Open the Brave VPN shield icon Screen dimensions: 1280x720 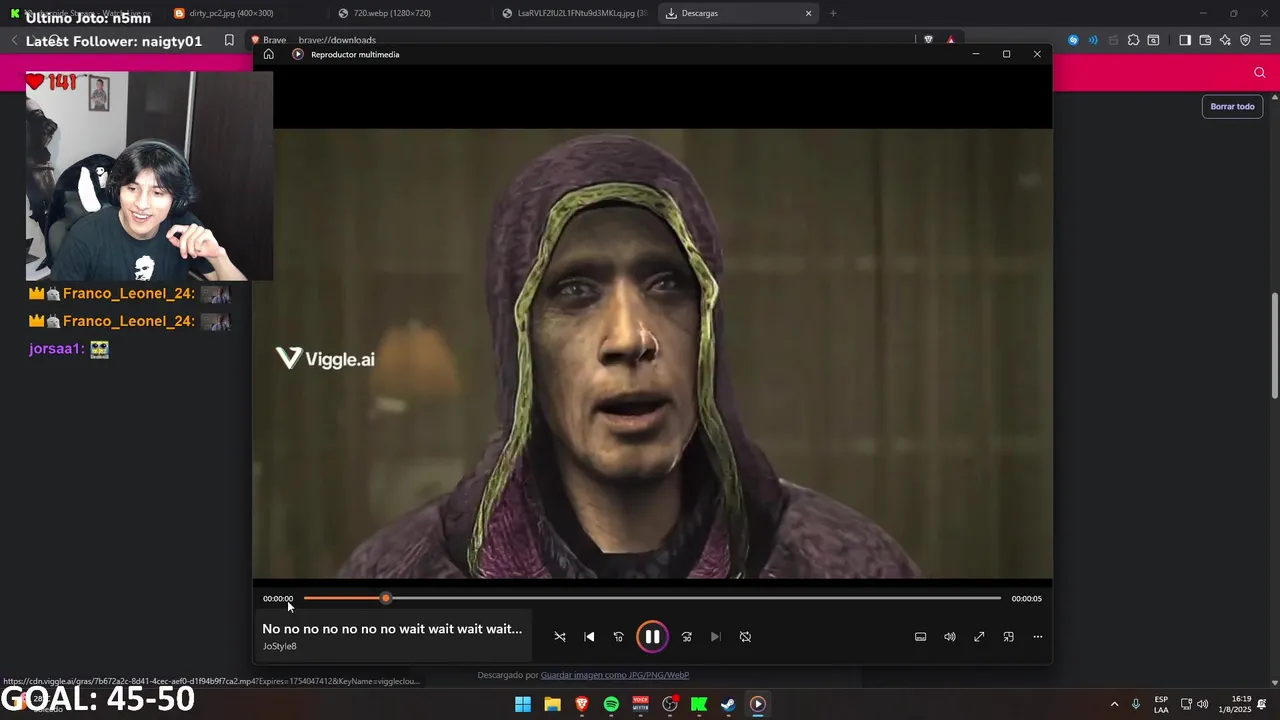click(x=1245, y=40)
